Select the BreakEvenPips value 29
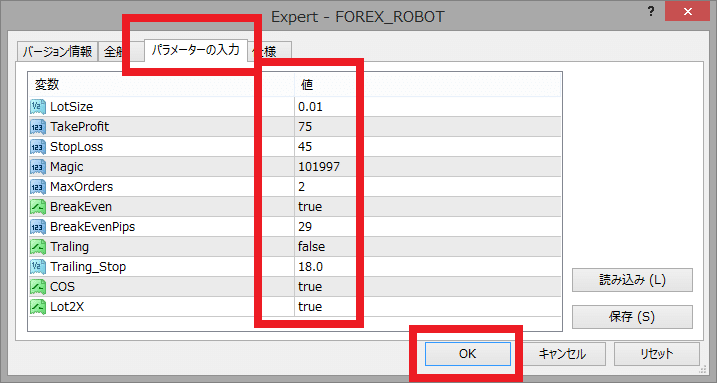The width and height of the screenshot is (717, 383). point(305,227)
